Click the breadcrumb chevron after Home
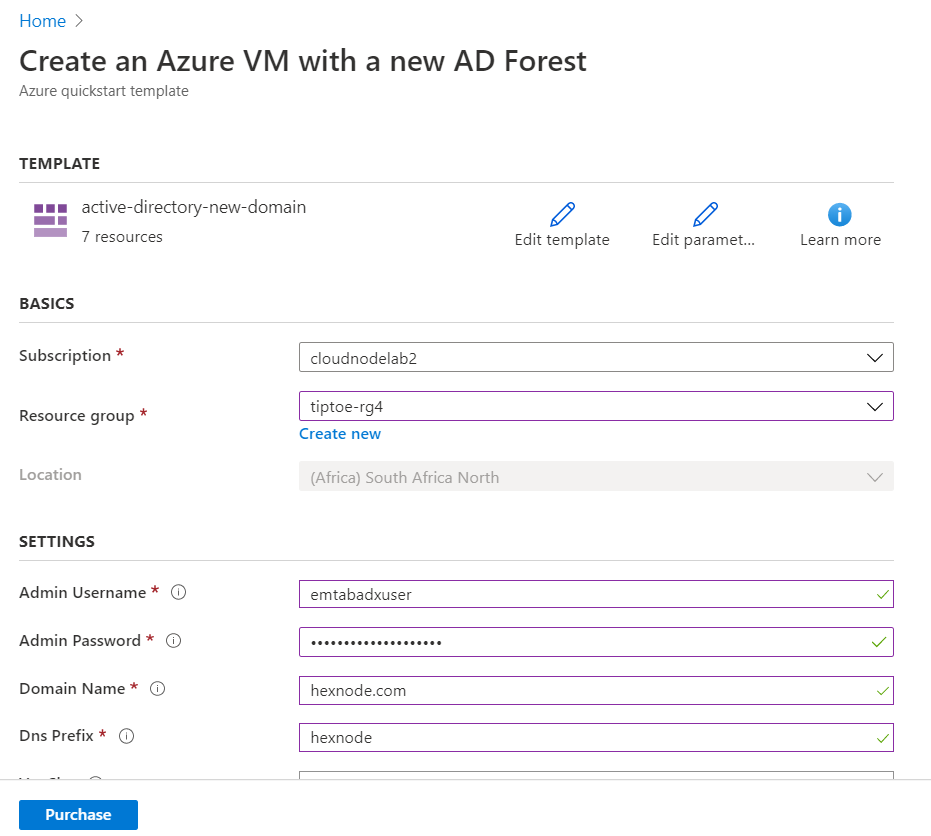This screenshot has width=931, height=836. click(x=79, y=21)
